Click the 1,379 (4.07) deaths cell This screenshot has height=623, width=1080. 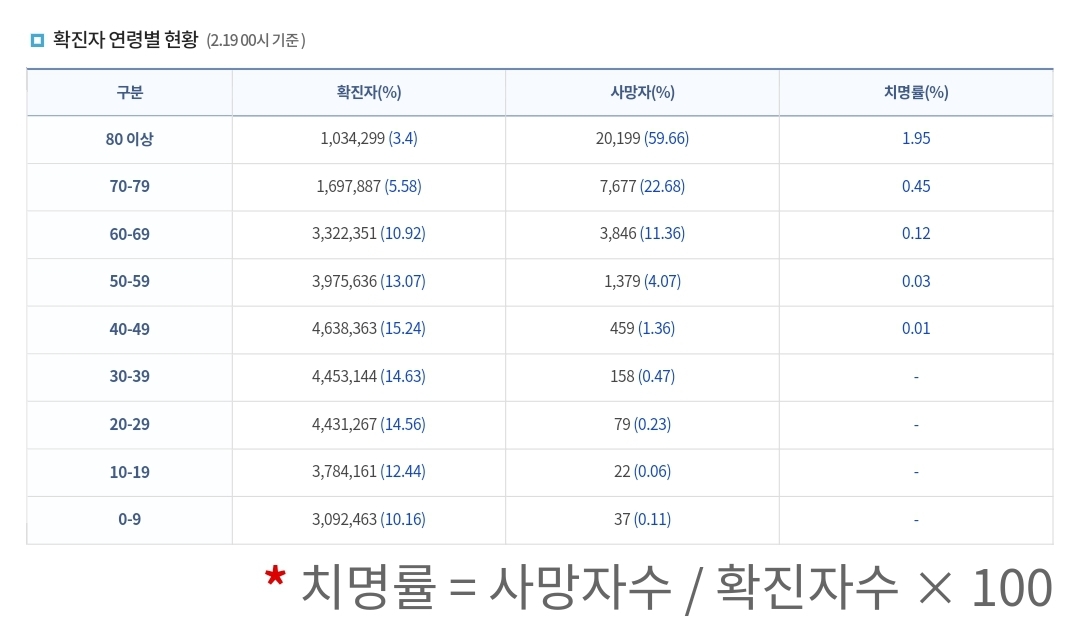[642, 282]
